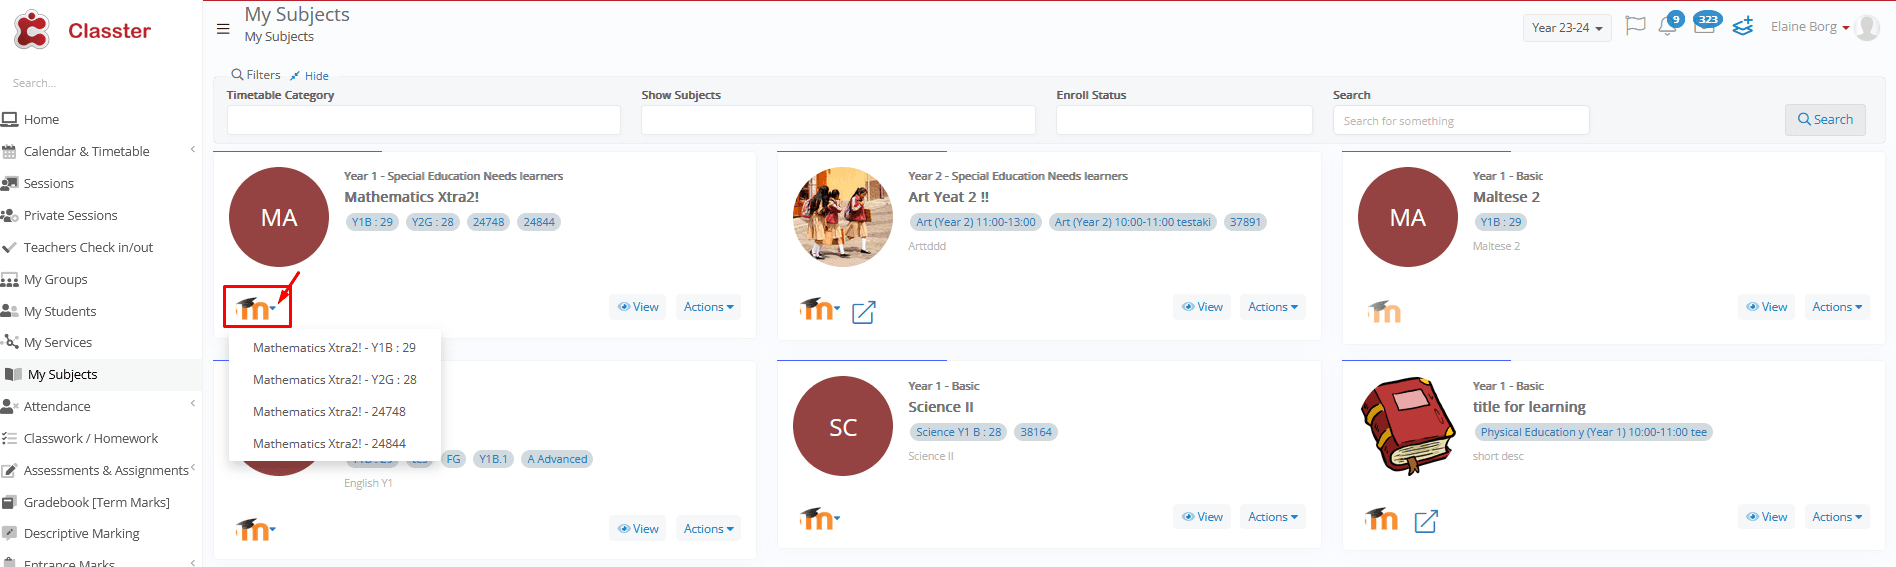Click Moodle icon on Art Yeat 2 card
Viewport: 1896px width, 567px height.
pyautogui.click(x=819, y=309)
